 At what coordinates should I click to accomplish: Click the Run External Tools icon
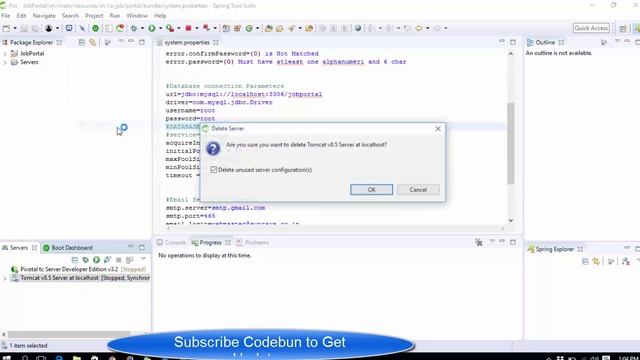pyautogui.click(x=170, y=28)
